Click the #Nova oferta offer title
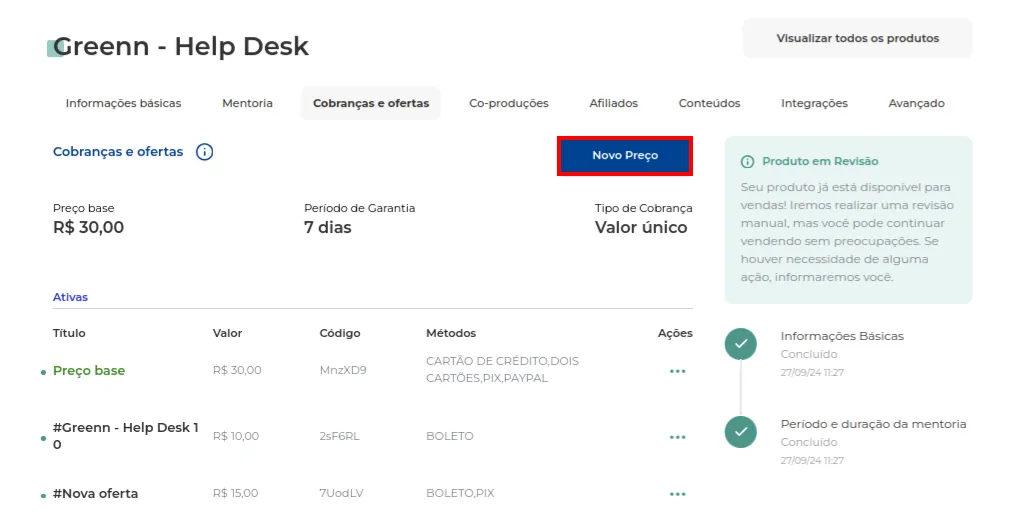 pos(96,494)
